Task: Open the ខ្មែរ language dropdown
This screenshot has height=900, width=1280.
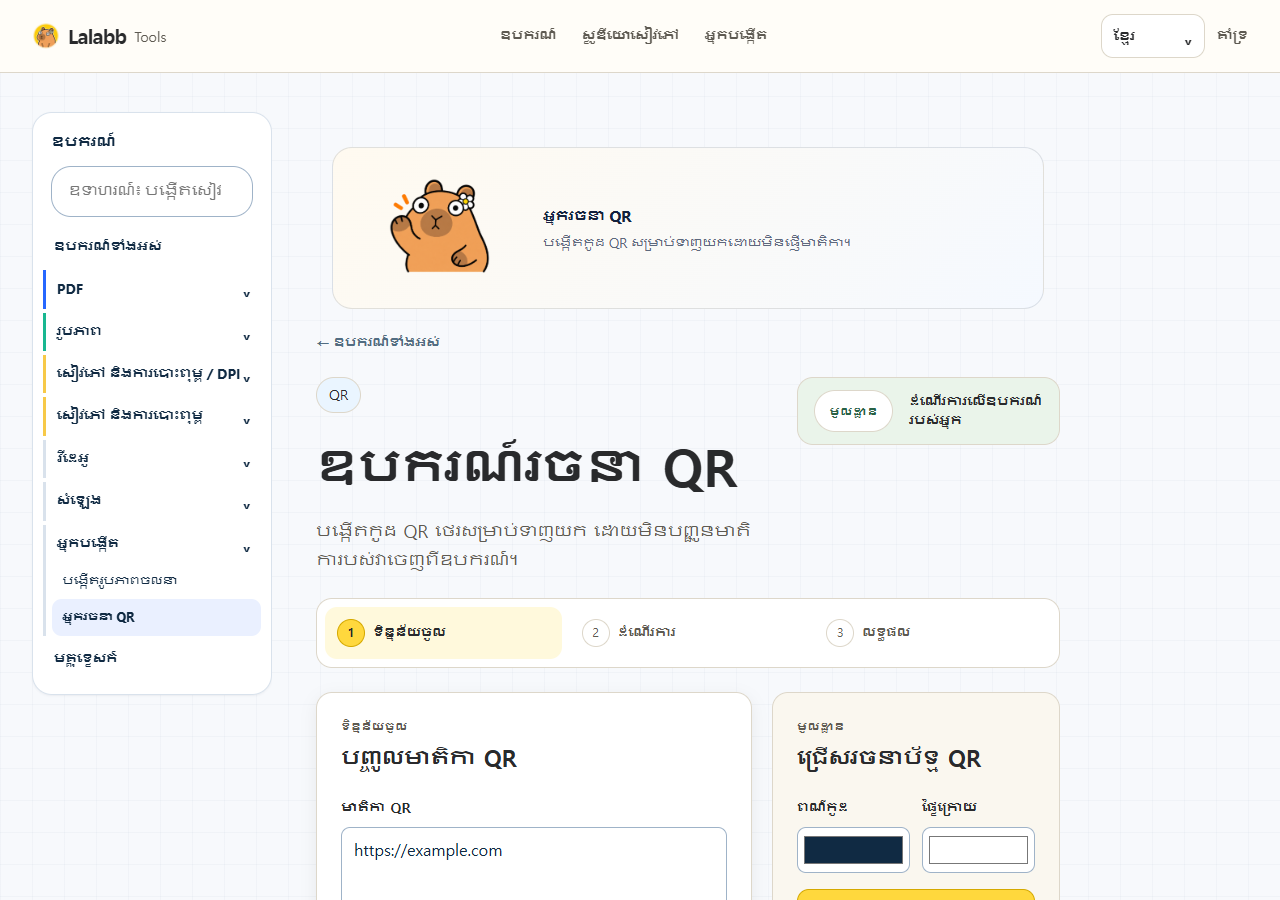Action: (x=1152, y=36)
